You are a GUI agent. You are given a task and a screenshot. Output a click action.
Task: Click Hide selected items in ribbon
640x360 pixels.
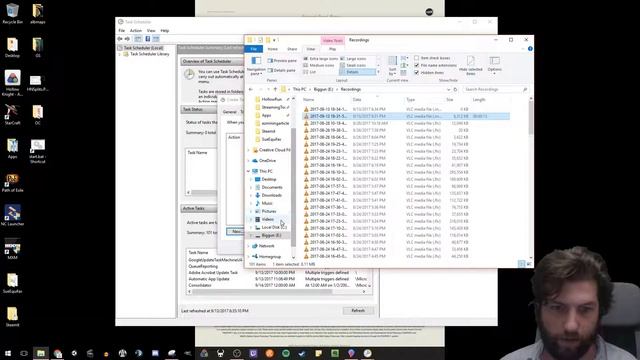pyautogui.click(x=471, y=66)
